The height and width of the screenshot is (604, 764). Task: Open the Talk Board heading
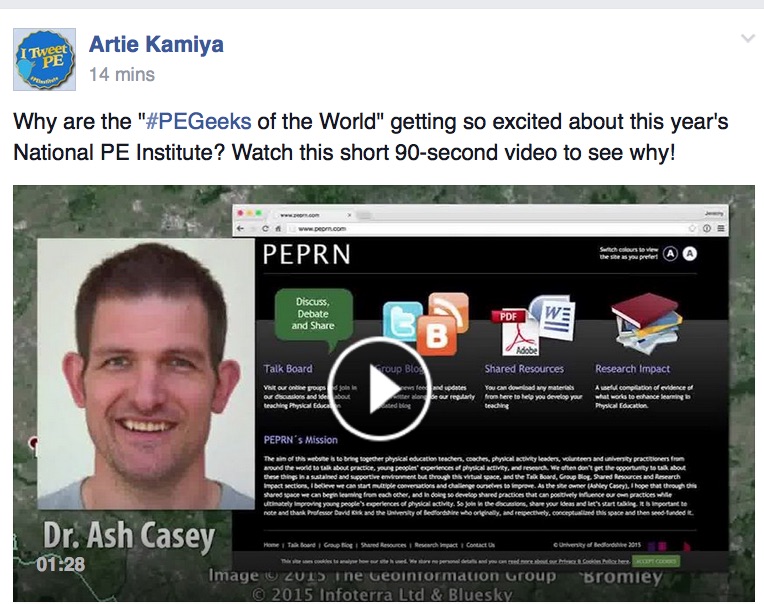pos(288,369)
